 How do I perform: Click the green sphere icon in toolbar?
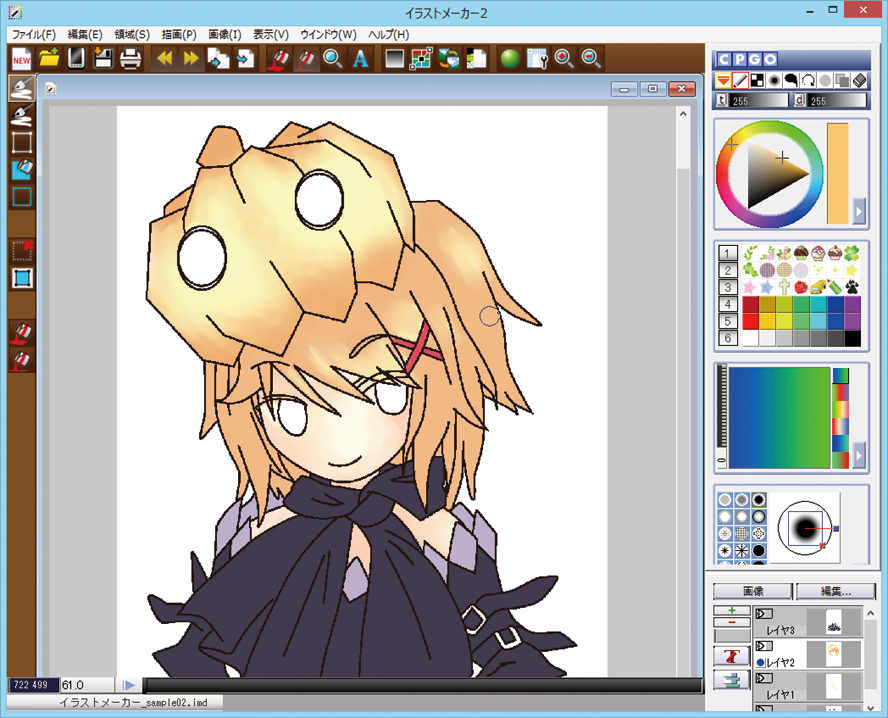509,59
